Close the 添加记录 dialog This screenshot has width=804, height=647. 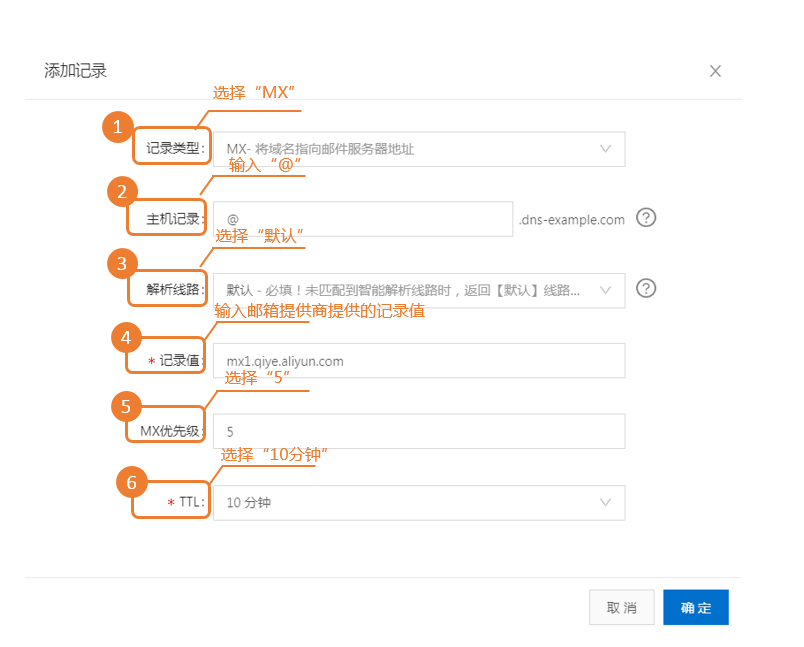click(715, 71)
